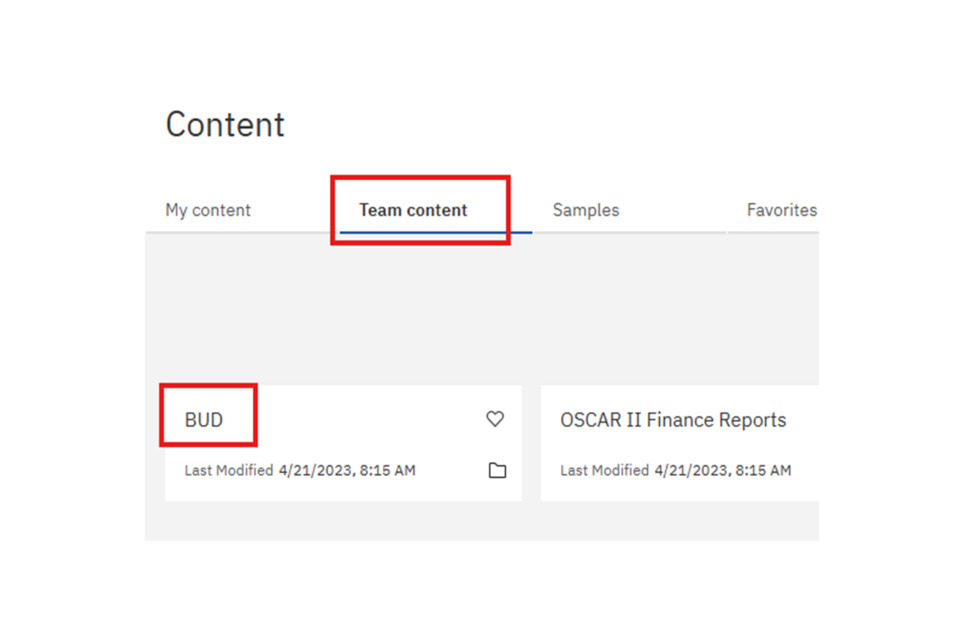Click blank space between Samples and Favorites tabs
This screenshot has width=960, height=640.
point(680,210)
